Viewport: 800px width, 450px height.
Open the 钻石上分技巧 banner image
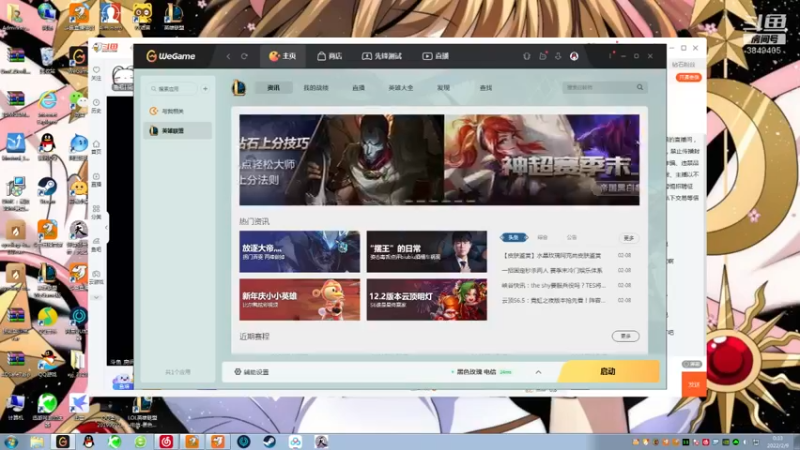[342, 160]
